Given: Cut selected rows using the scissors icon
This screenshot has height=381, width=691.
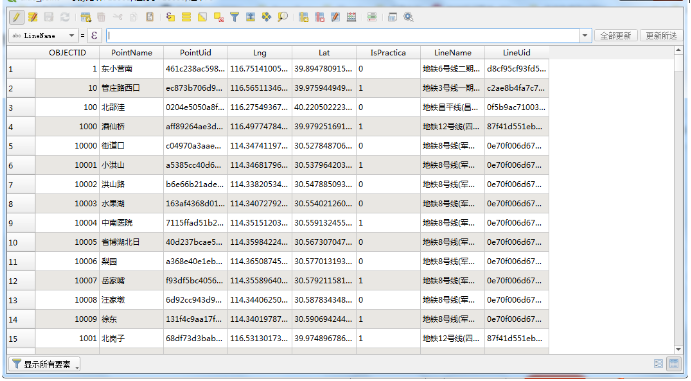Looking at the screenshot, I should coord(117,17).
